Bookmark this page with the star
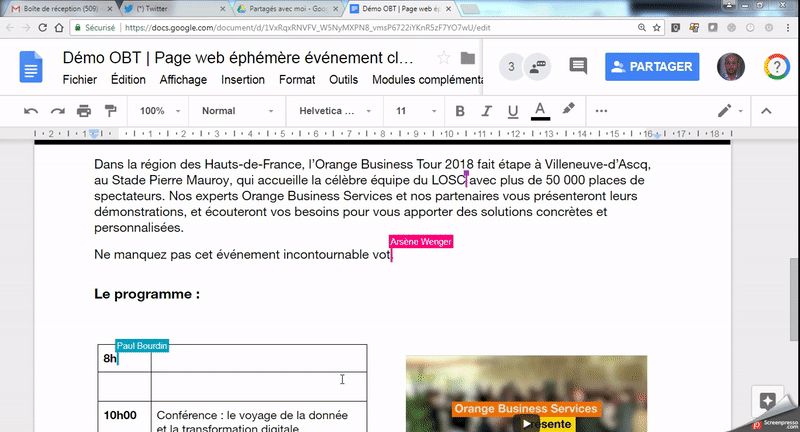The width and height of the screenshot is (800, 432). click(657, 28)
